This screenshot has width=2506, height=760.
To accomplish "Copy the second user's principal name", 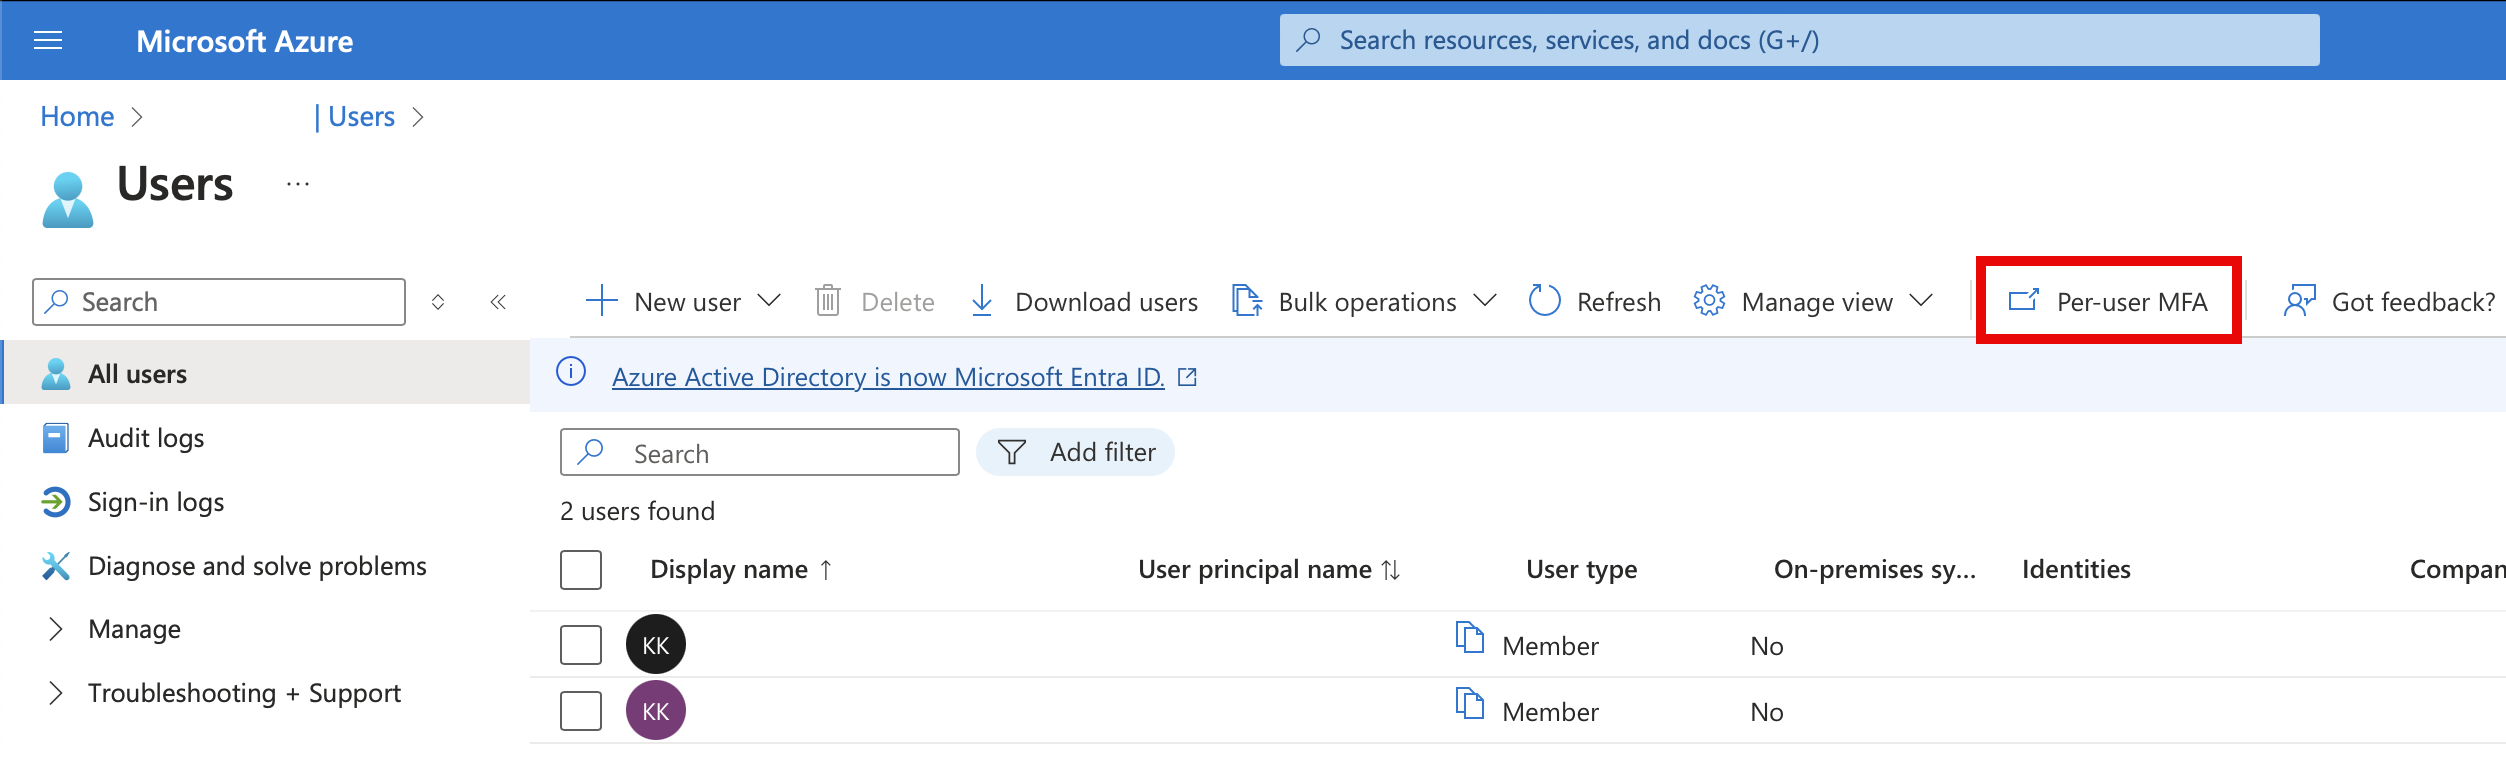I will tap(1470, 703).
